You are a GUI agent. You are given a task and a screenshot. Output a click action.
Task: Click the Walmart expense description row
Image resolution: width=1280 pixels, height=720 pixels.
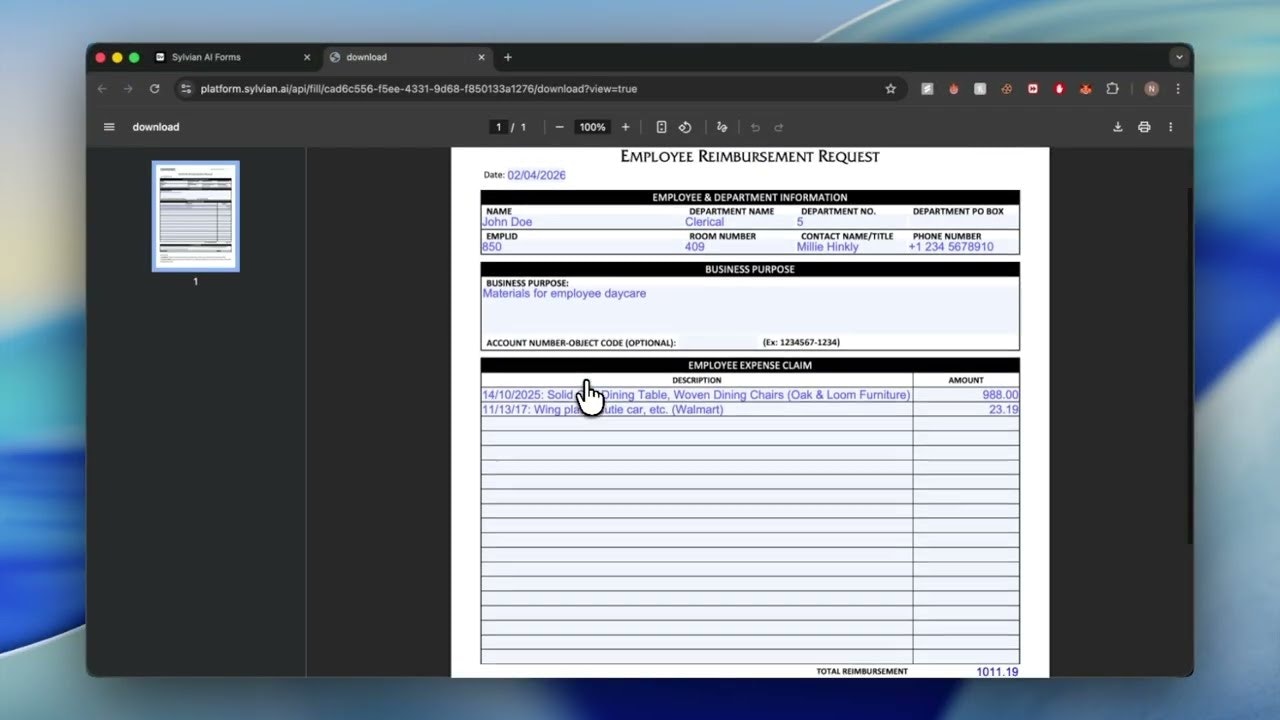tap(697, 410)
